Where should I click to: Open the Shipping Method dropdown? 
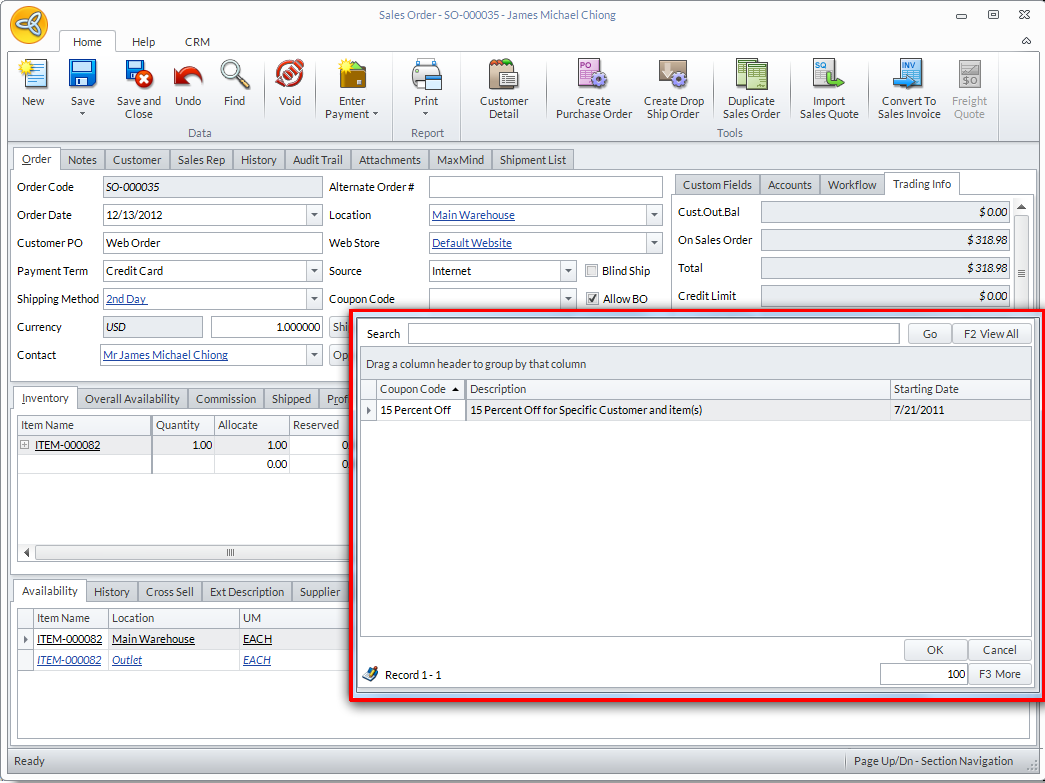click(314, 299)
